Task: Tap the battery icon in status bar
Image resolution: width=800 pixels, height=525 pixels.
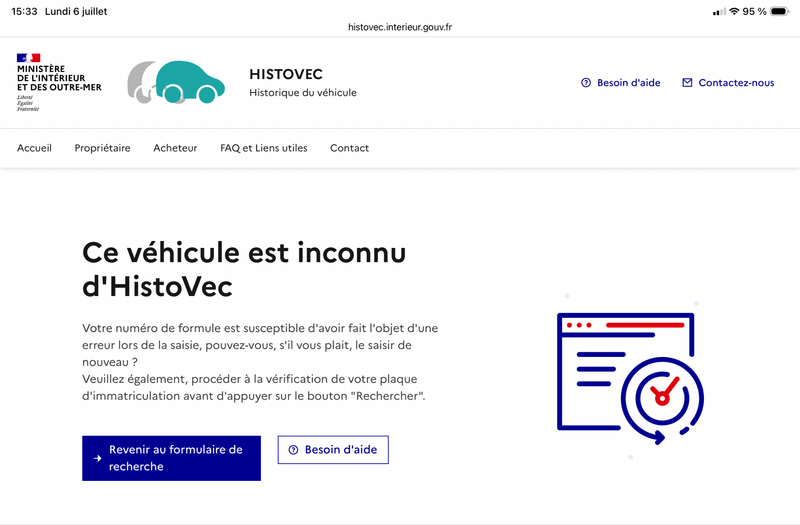Action: pos(780,11)
